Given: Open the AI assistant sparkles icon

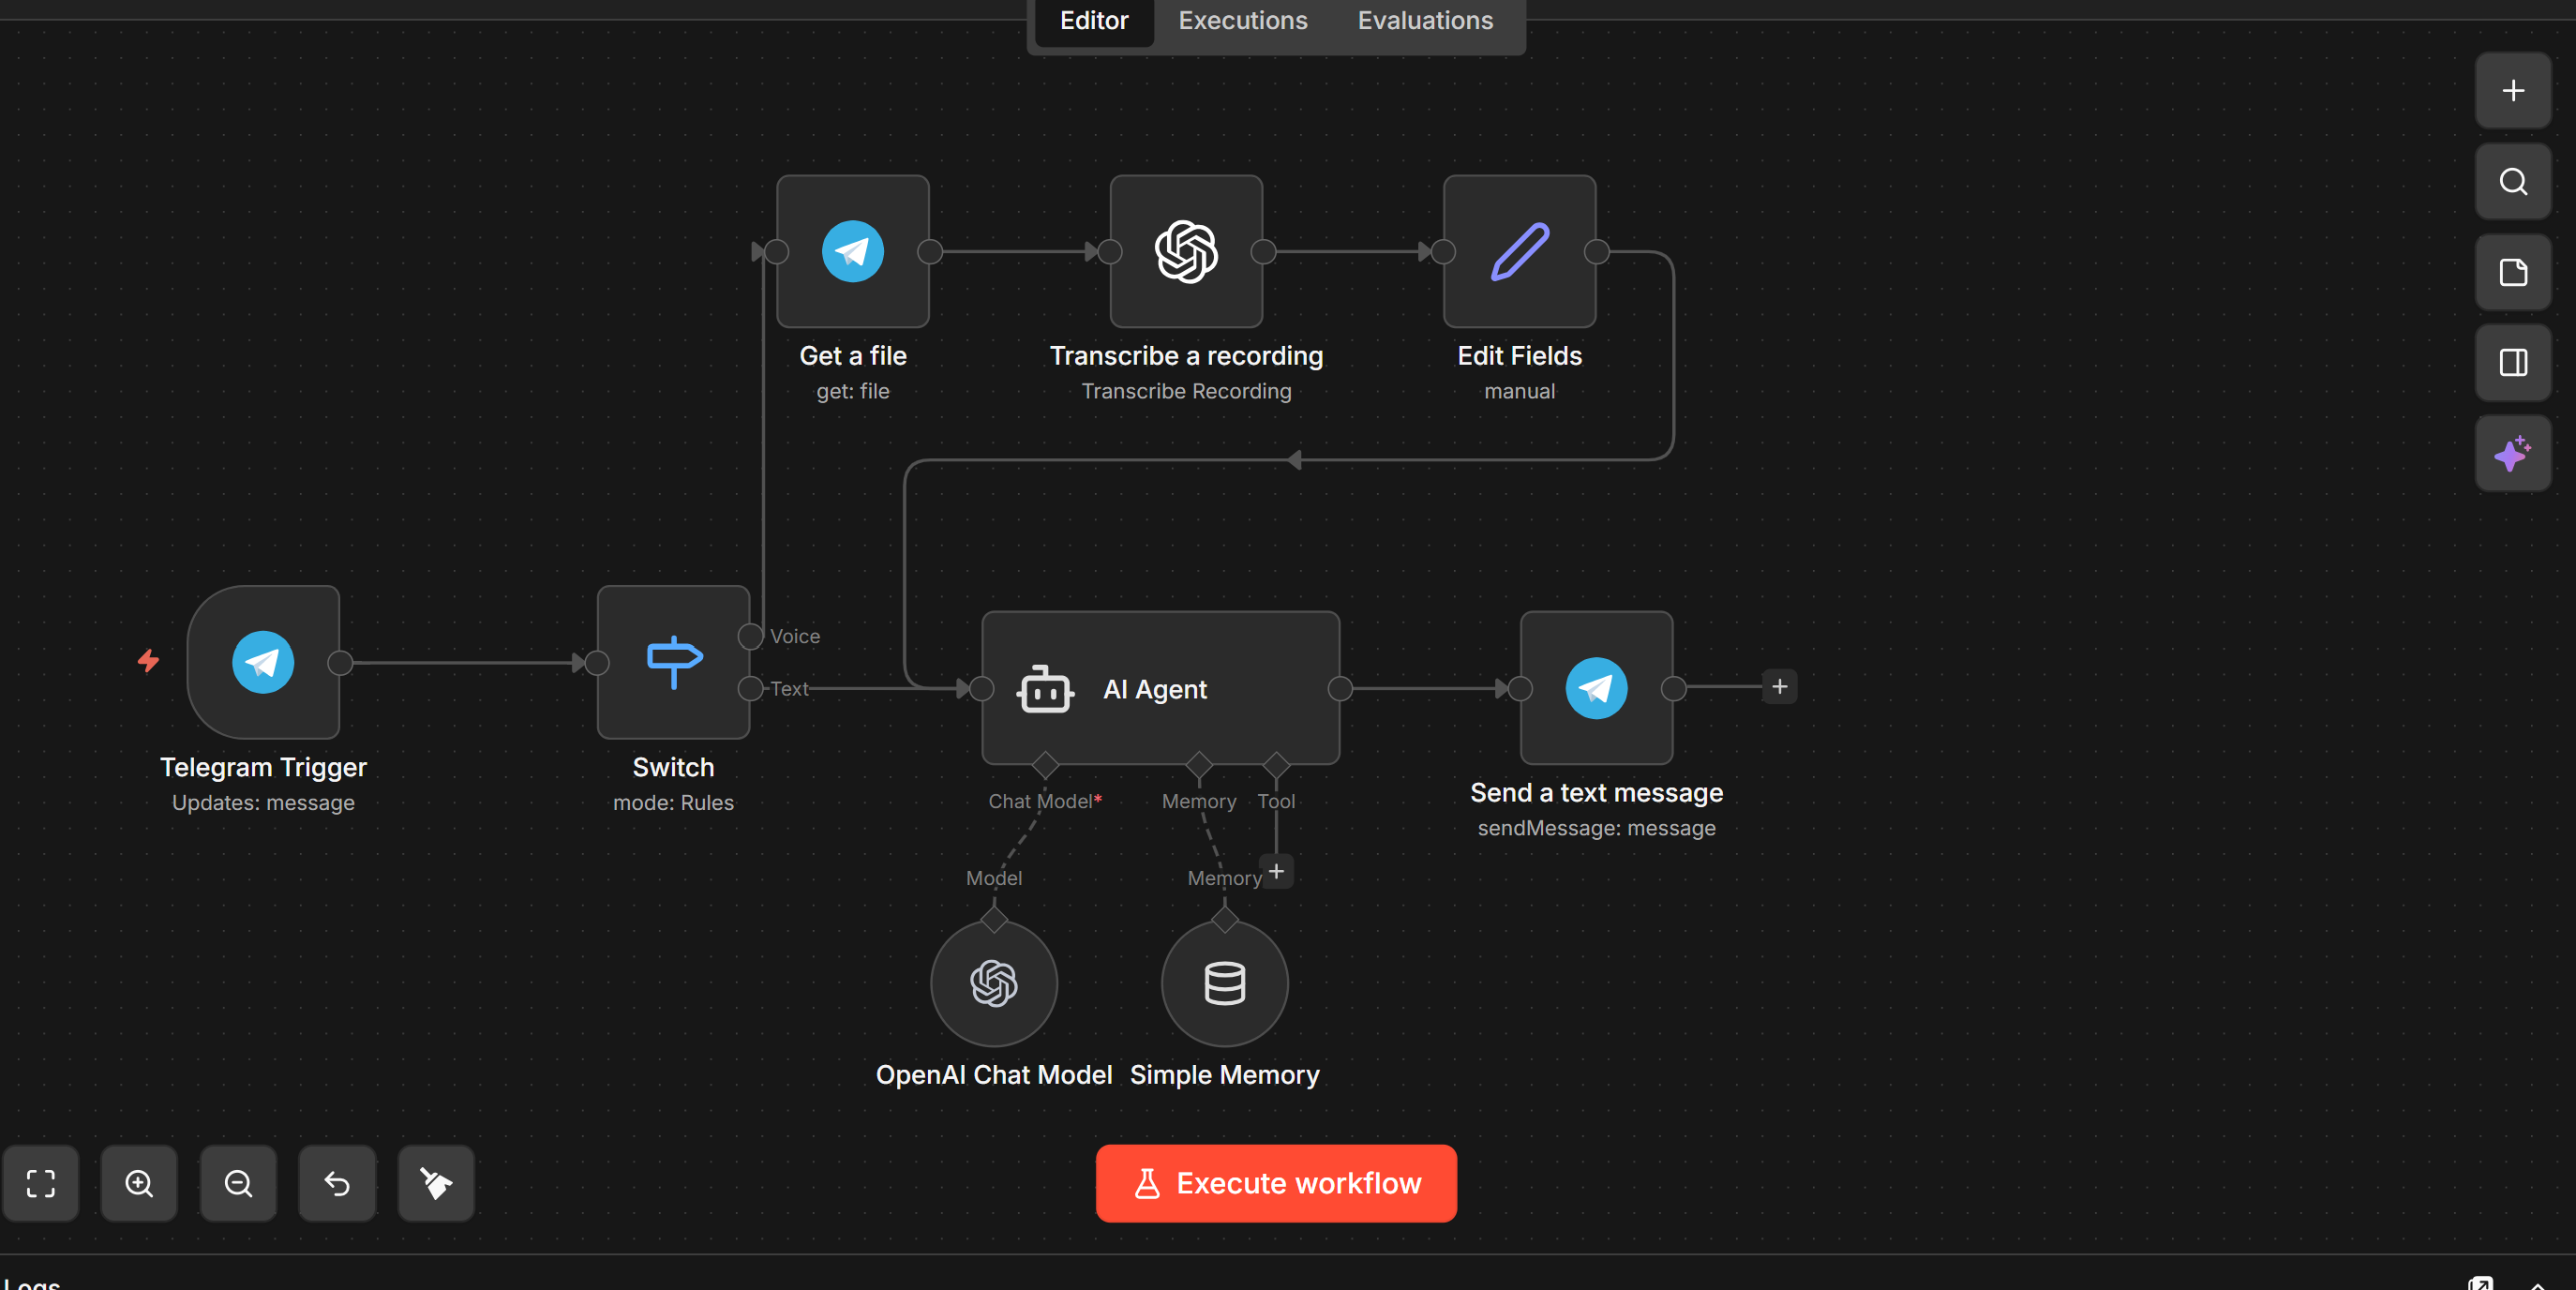Looking at the screenshot, I should point(2513,453).
